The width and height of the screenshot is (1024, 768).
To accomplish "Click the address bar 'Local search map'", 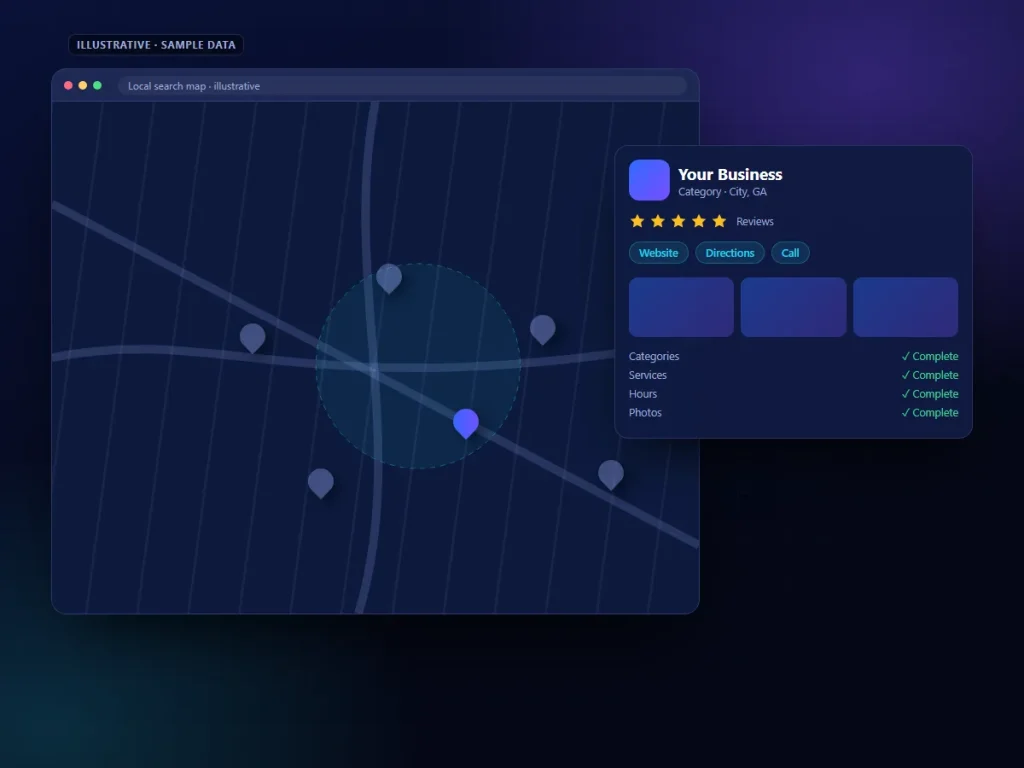I will (x=402, y=86).
